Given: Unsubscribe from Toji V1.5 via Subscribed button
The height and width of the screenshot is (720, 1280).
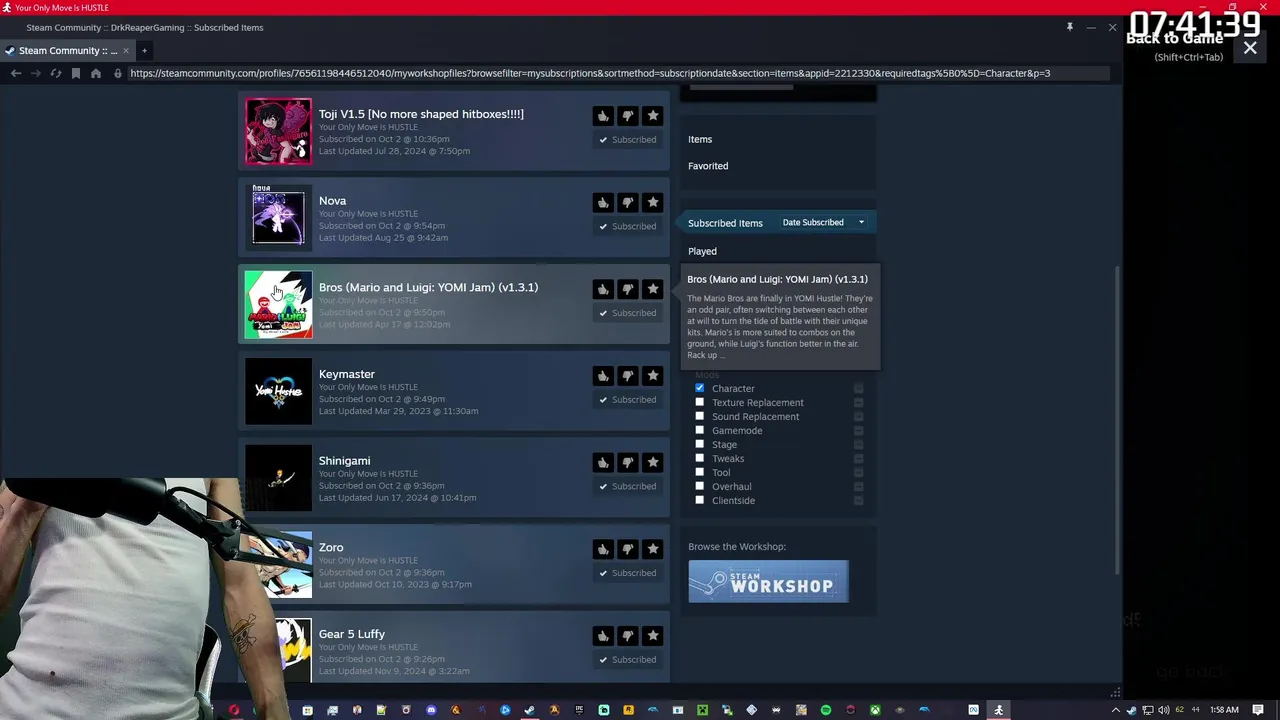Looking at the screenshot, I should [x=628, y=140].
